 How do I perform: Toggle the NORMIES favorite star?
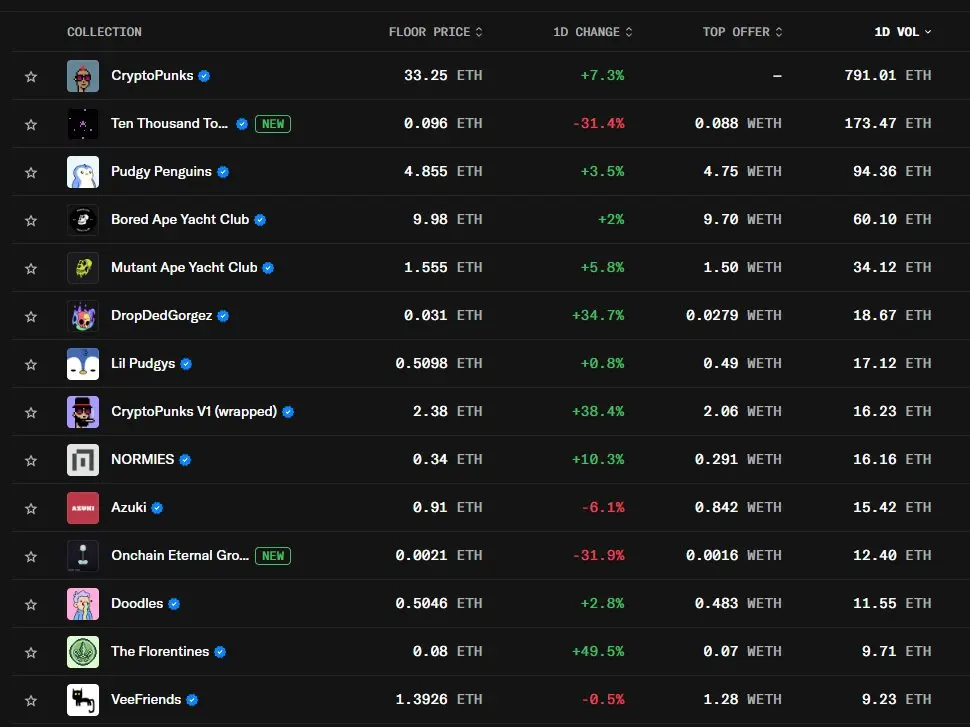click(31, 460)
